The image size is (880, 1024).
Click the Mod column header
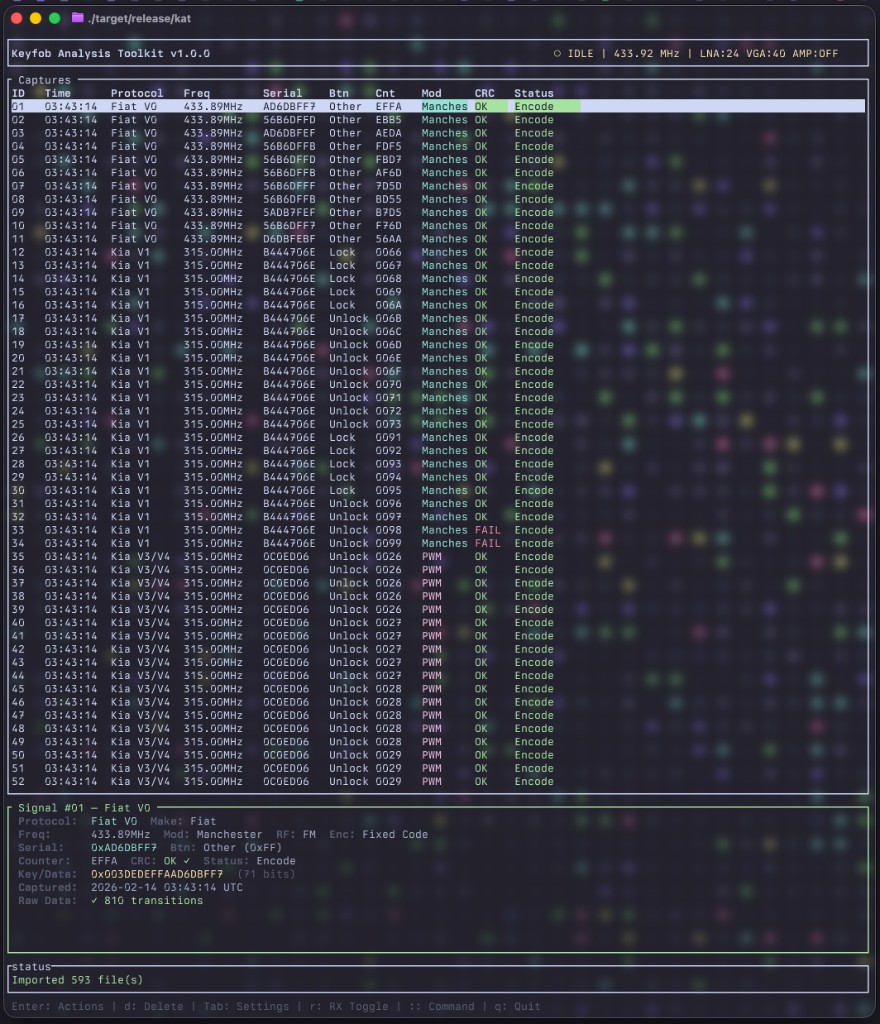[432, 93]
